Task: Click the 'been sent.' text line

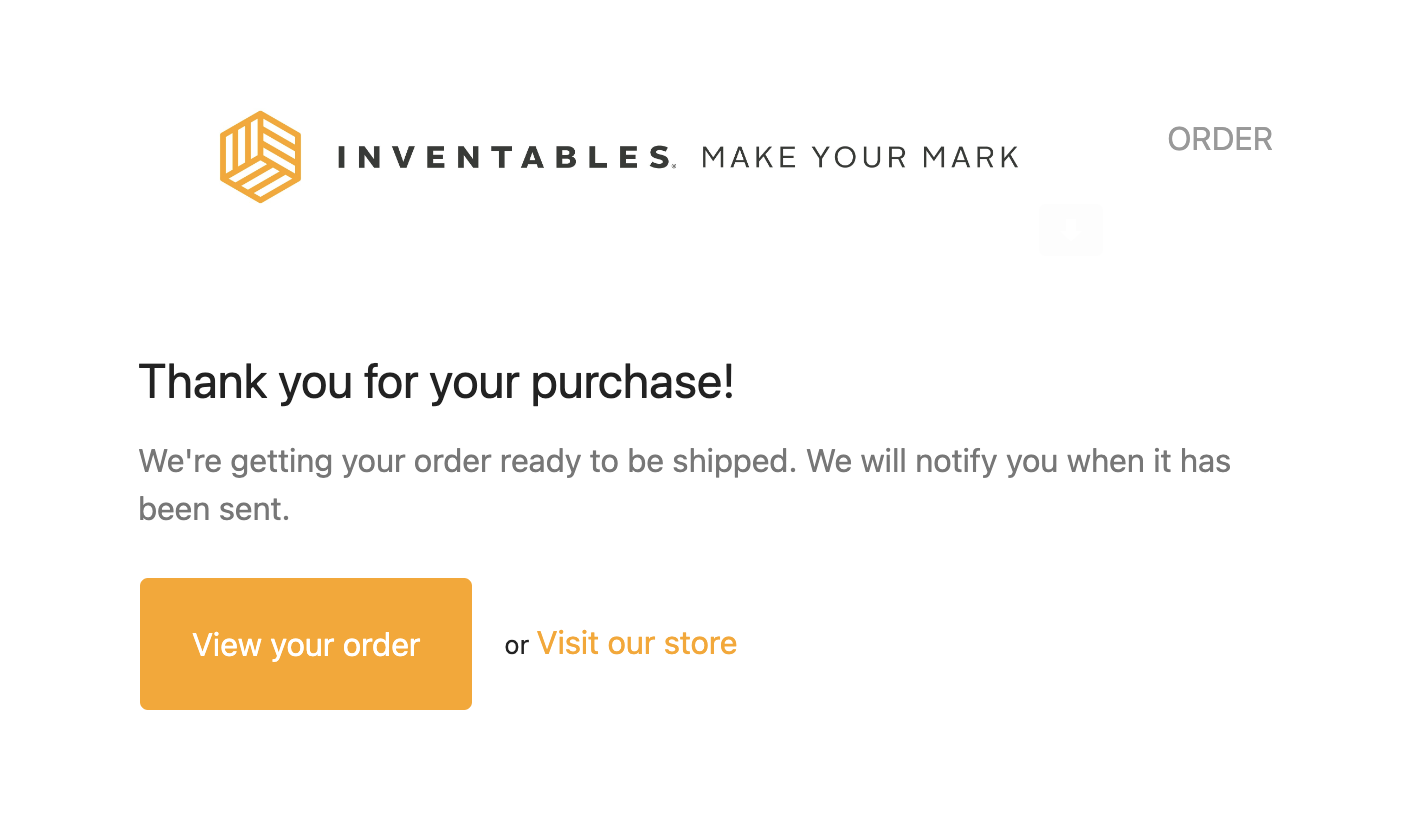Action: click(214, 510)
